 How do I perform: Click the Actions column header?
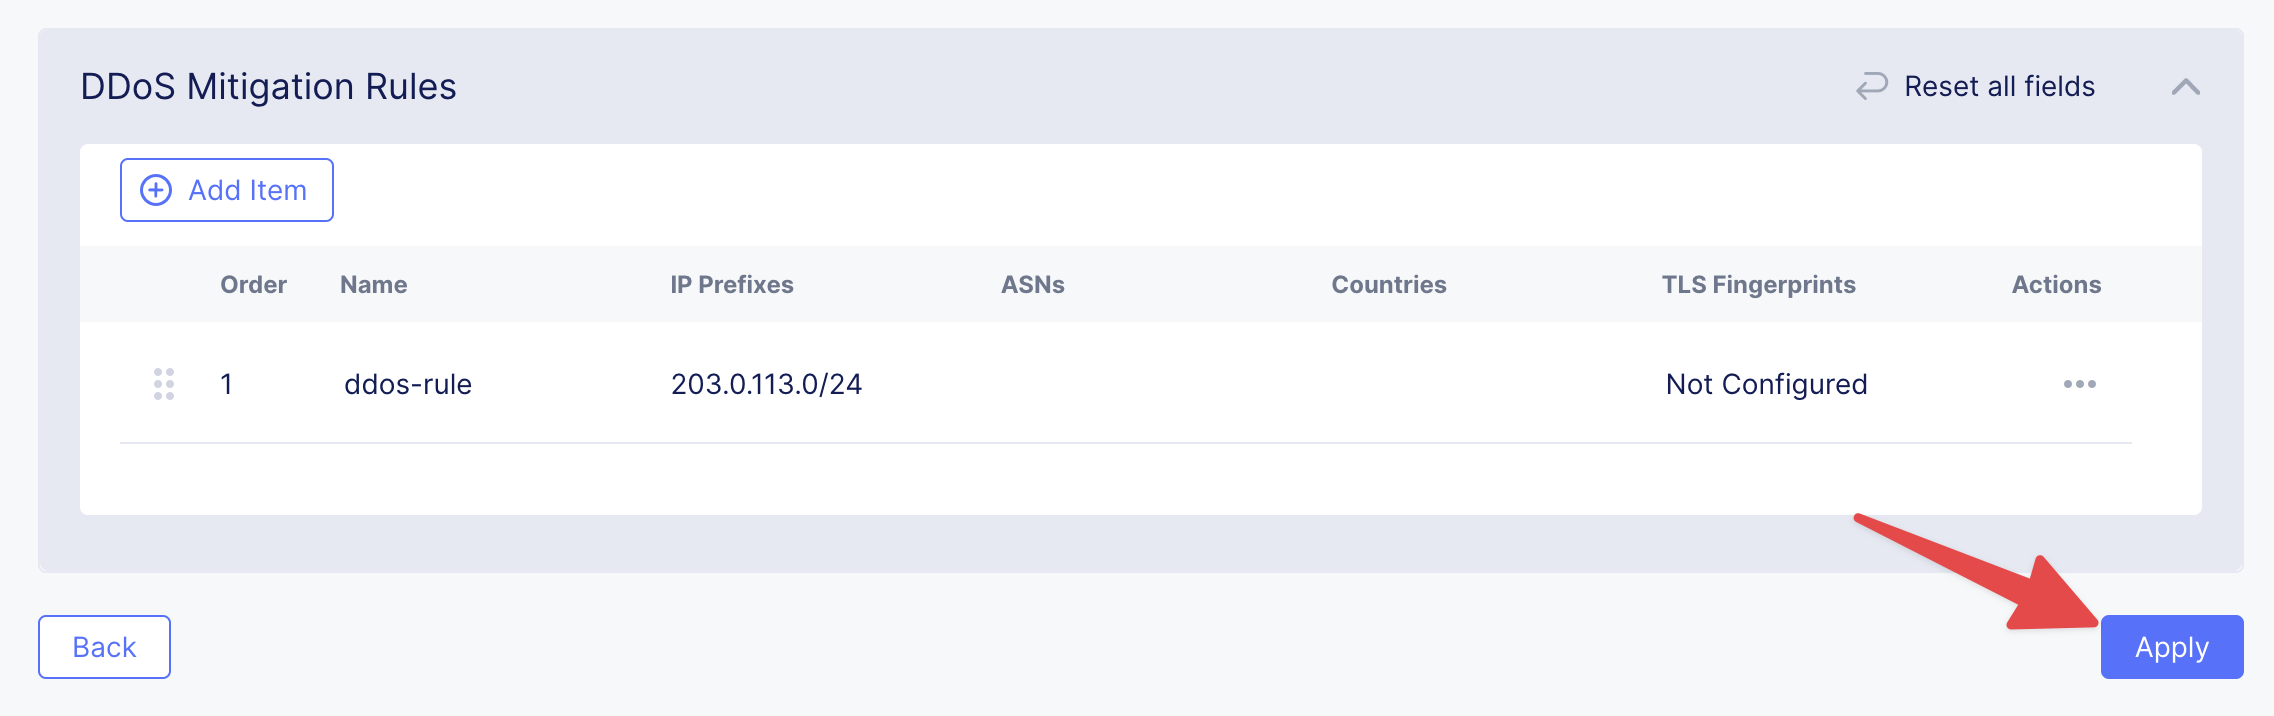click(2056, 285)
